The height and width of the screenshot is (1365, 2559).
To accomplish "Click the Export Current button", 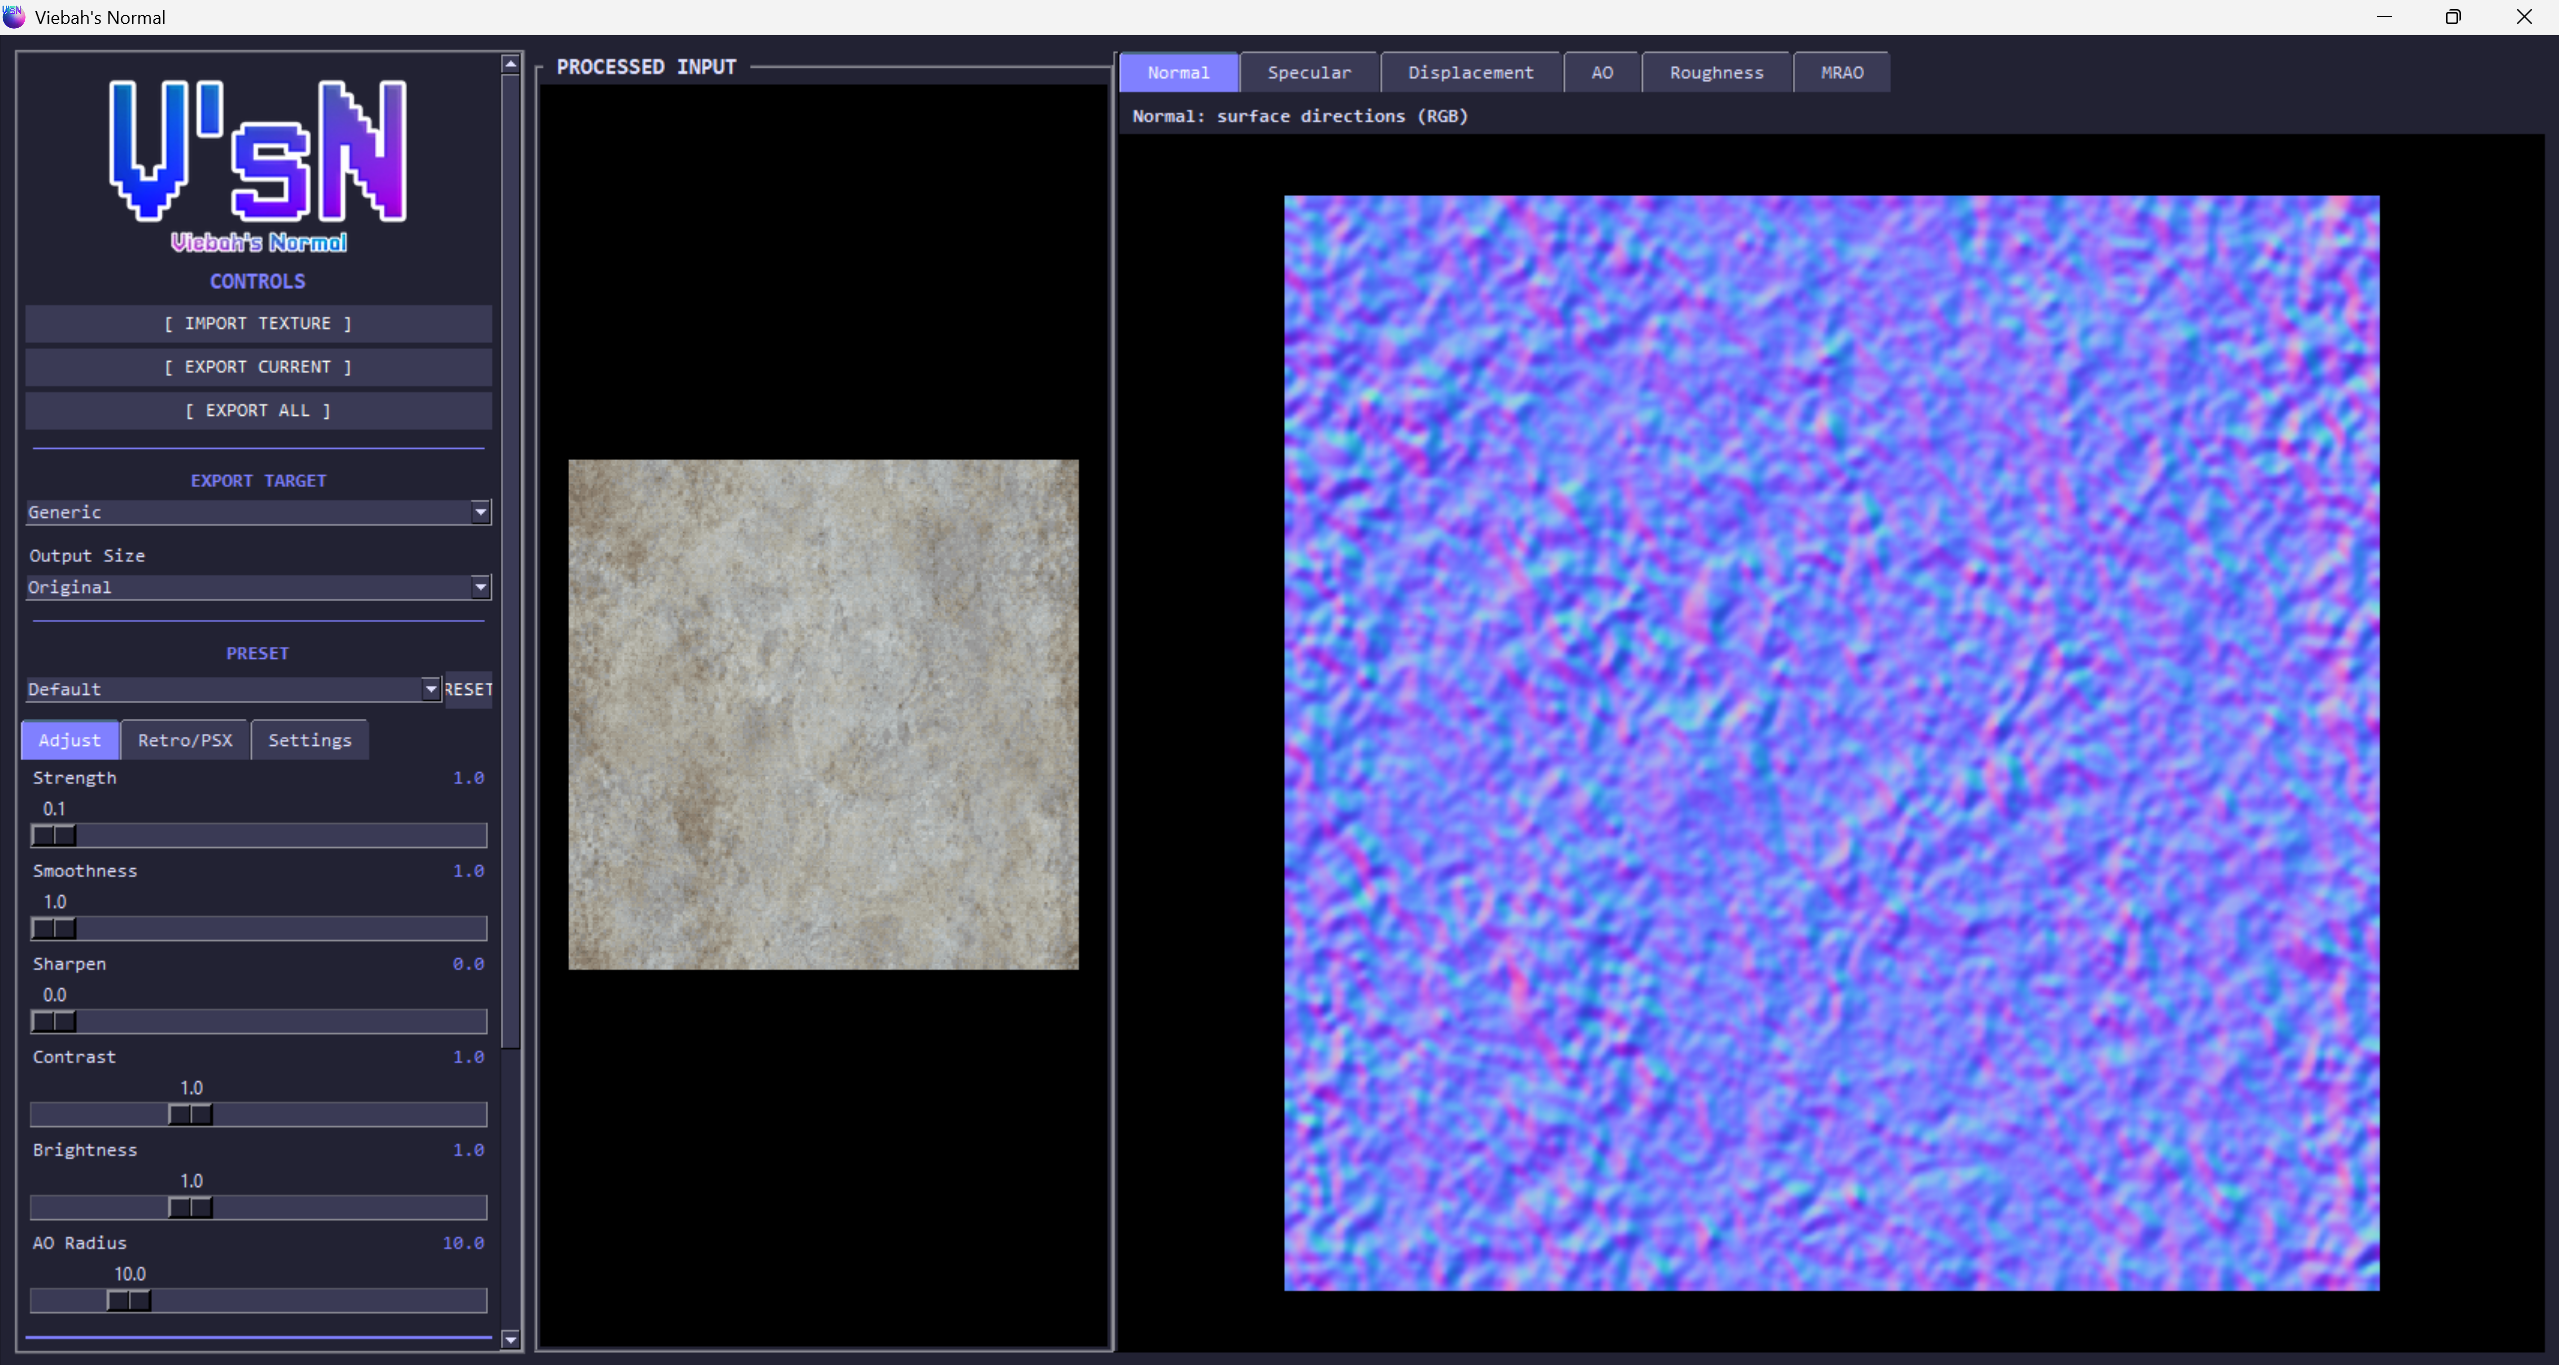I will point(258,367).
